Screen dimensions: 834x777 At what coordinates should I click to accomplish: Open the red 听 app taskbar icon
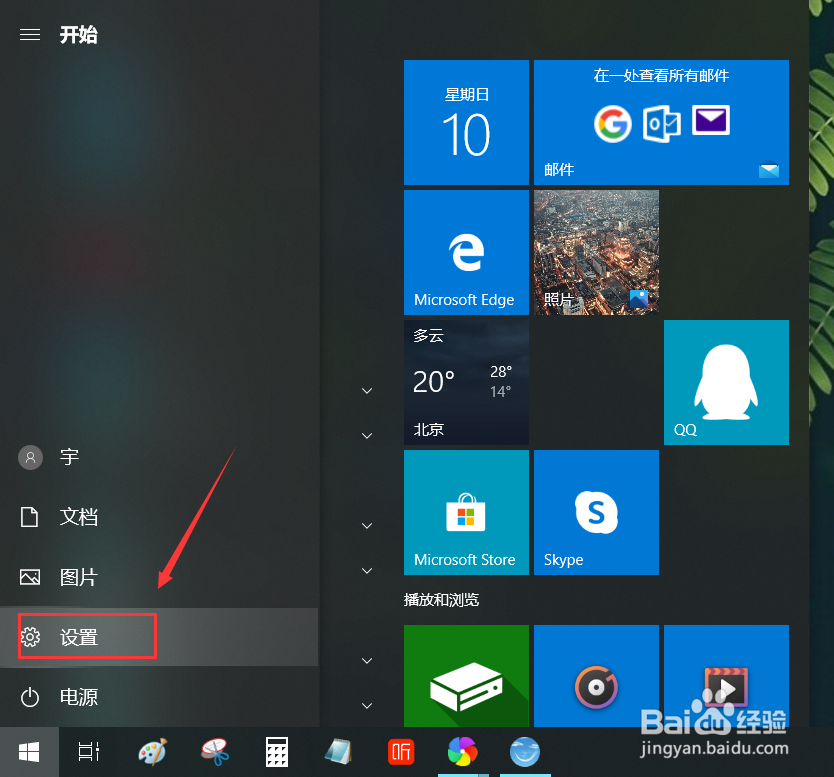coord(401,752)
